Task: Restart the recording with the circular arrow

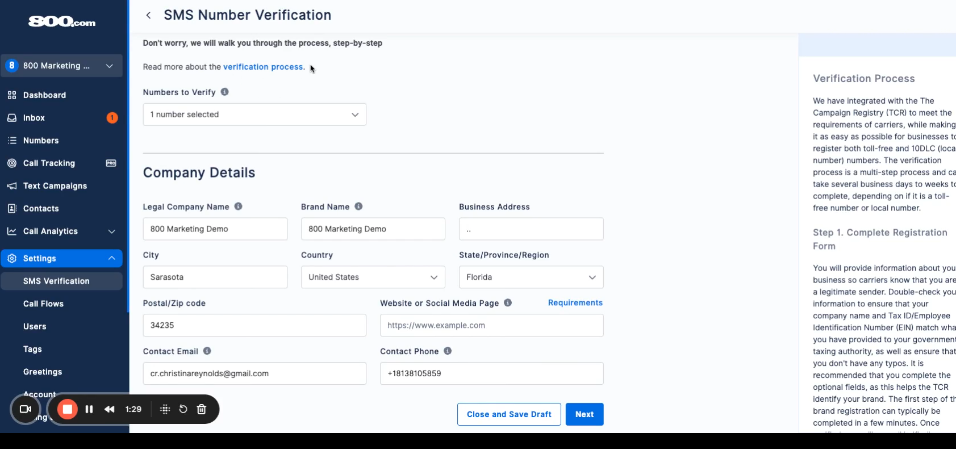Action: coord(183,409)
